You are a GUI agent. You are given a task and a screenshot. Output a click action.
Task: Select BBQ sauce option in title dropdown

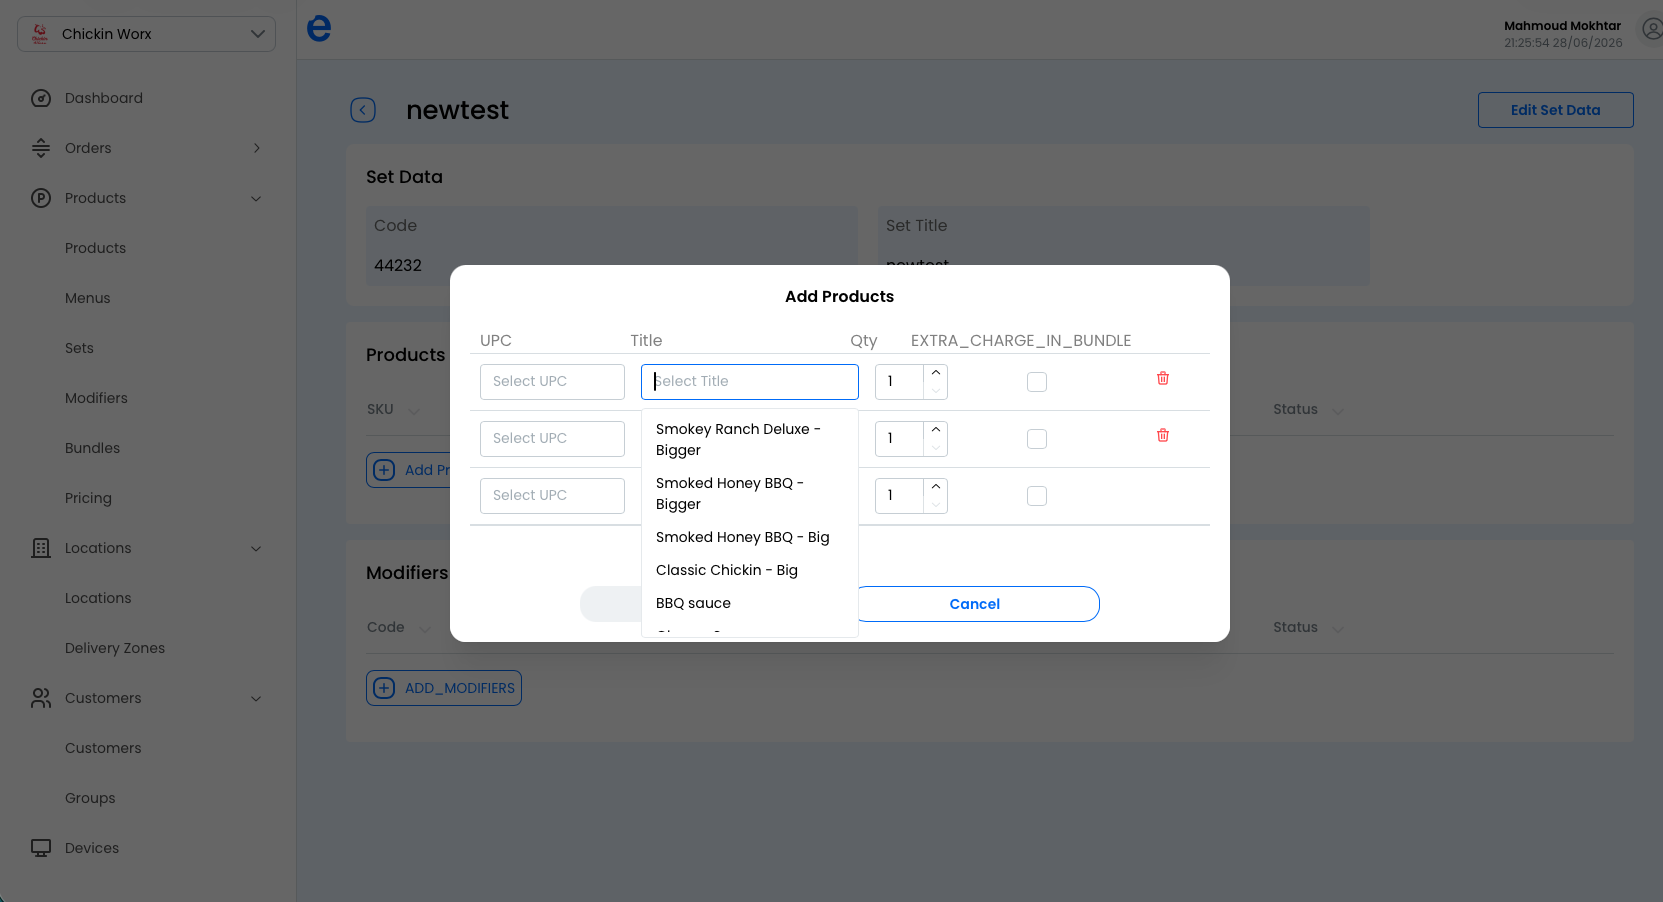(693, 603)
